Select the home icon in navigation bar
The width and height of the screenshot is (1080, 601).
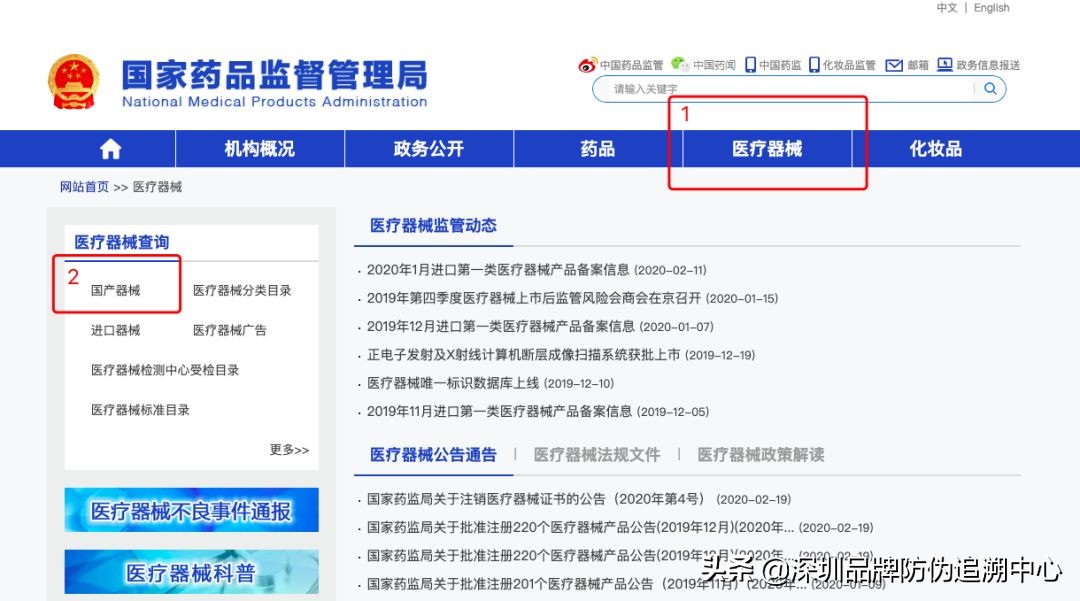coord(110,148)
